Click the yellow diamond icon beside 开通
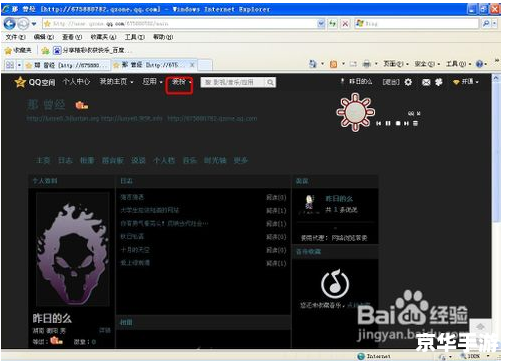 (x=456, y=82)
